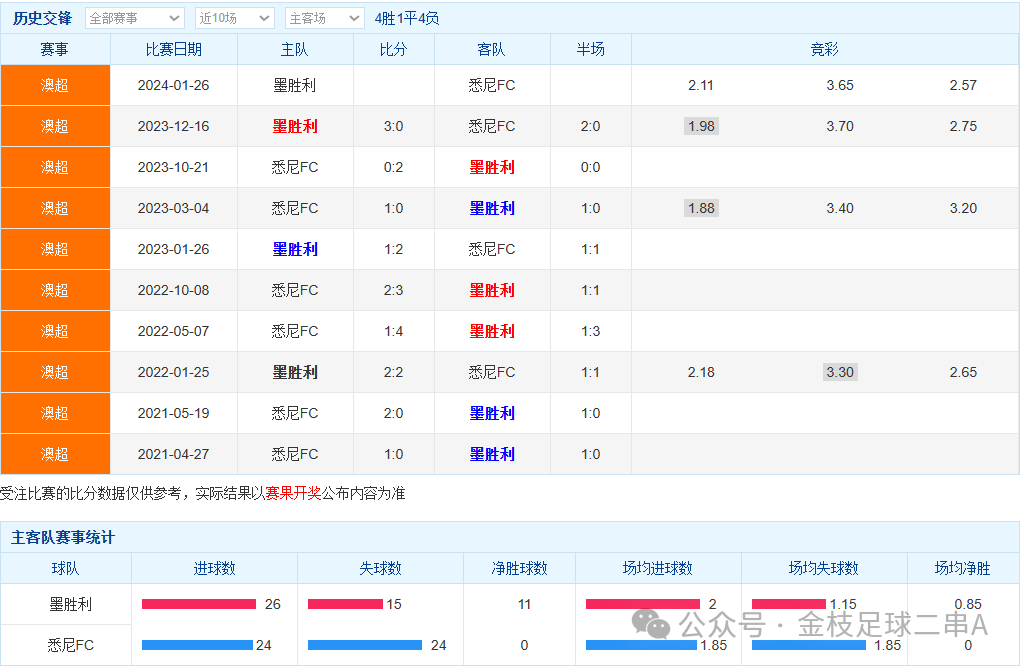Click the 悉尼FC row in team statistics
This screenshot has height=666, width=1020.
510,645
